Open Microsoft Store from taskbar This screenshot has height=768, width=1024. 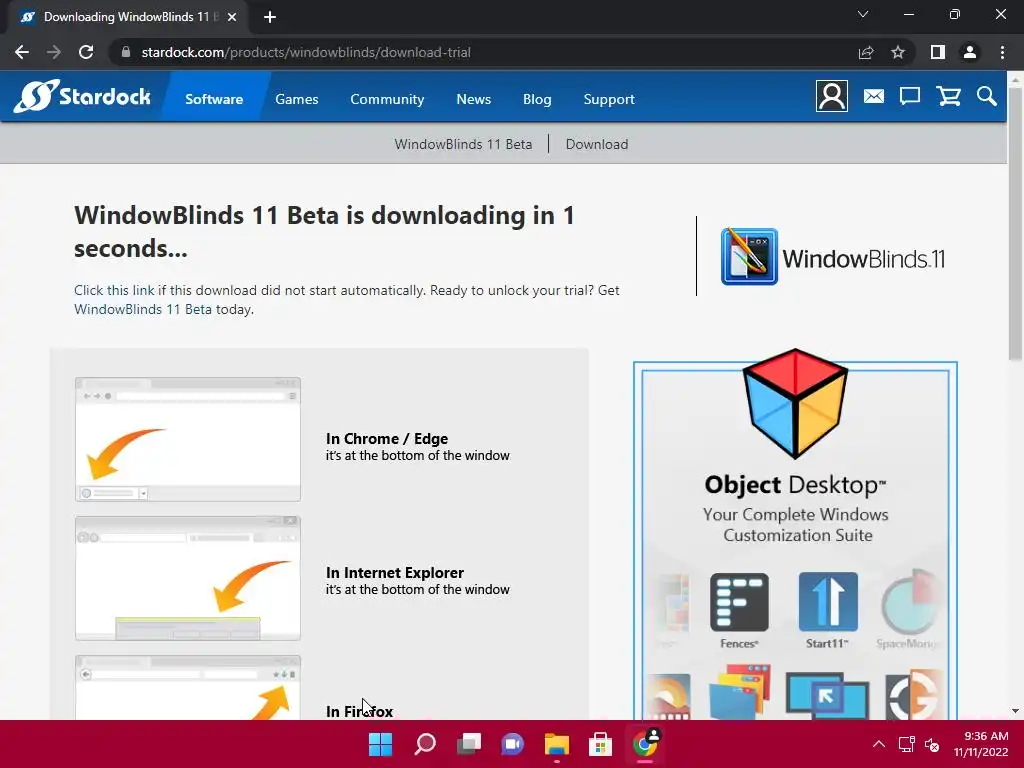[x=601, y=744]
